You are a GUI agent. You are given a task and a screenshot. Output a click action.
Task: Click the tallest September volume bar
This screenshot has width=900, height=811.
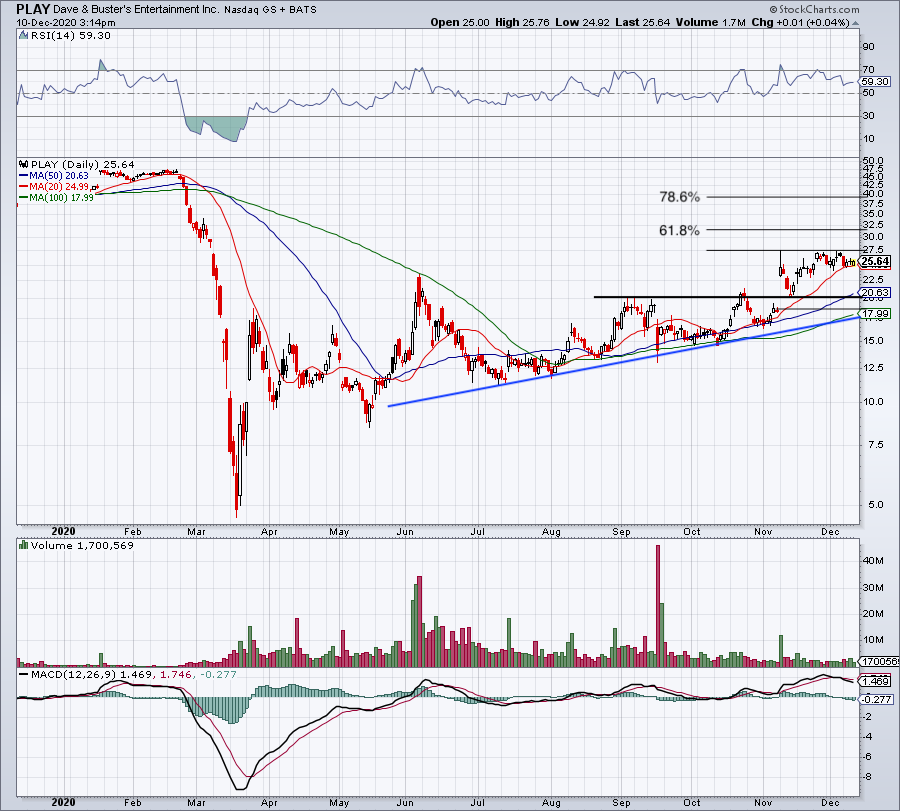tap(658, 606)
